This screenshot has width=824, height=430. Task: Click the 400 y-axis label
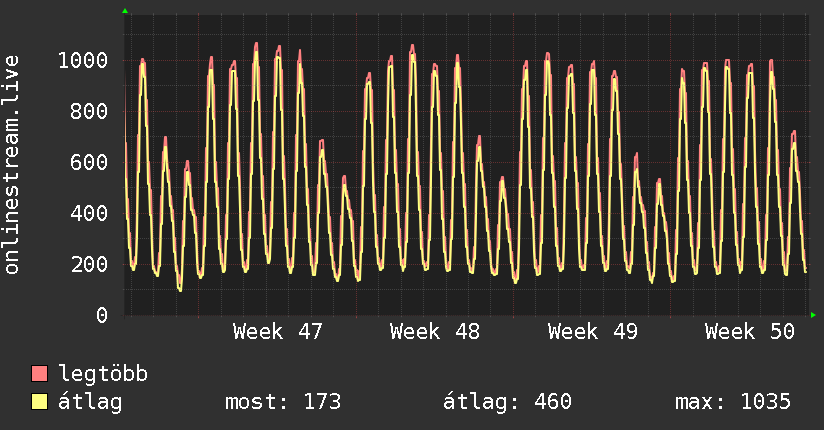click(89, 213)
